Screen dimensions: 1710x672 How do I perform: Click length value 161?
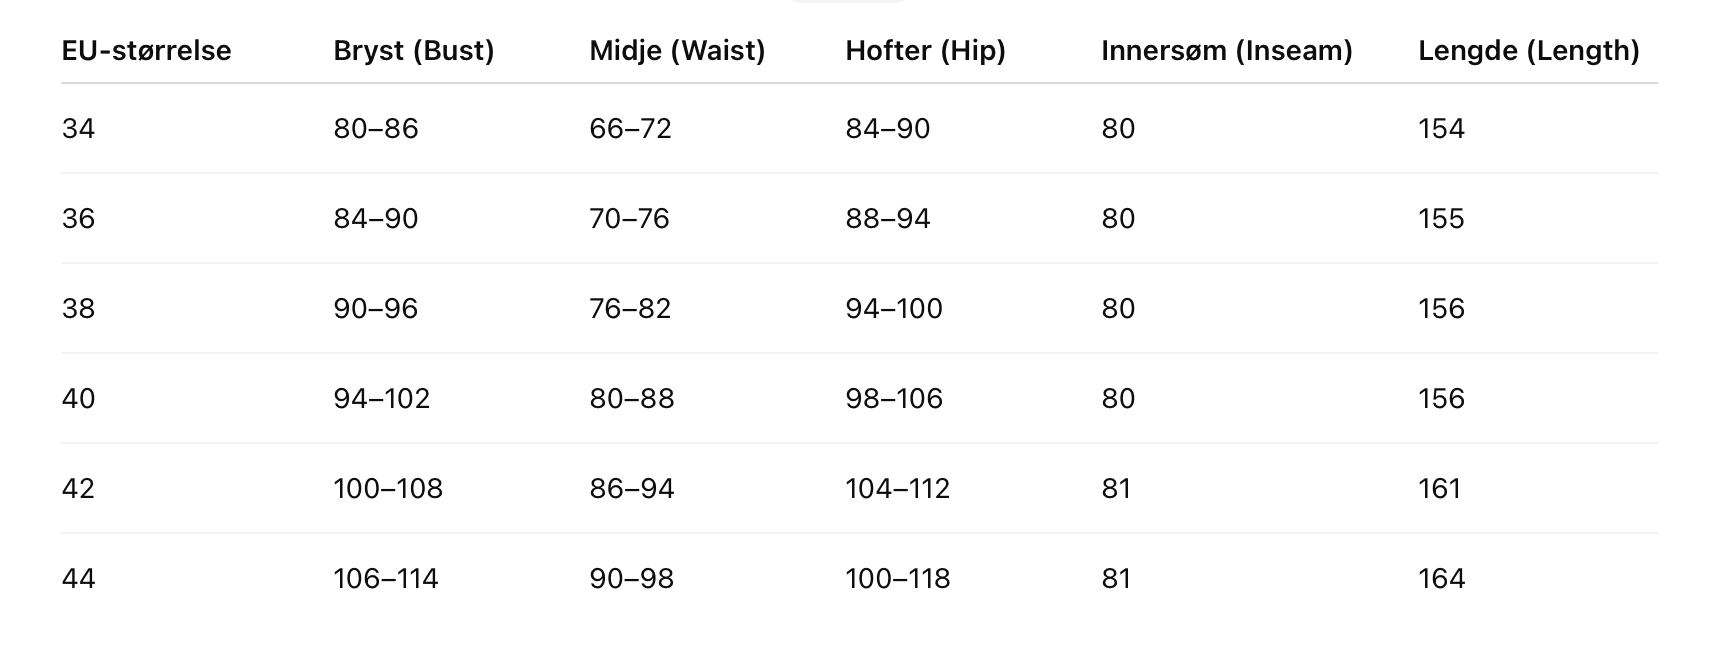[x=1440, y=489]
